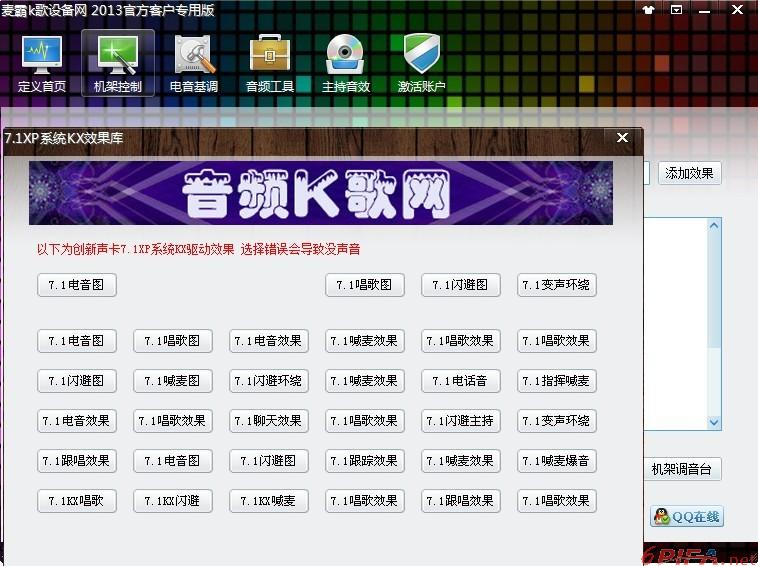Minimize the main application window
The width and height of the screenshot is (758, 566).
tap(705, 11)
